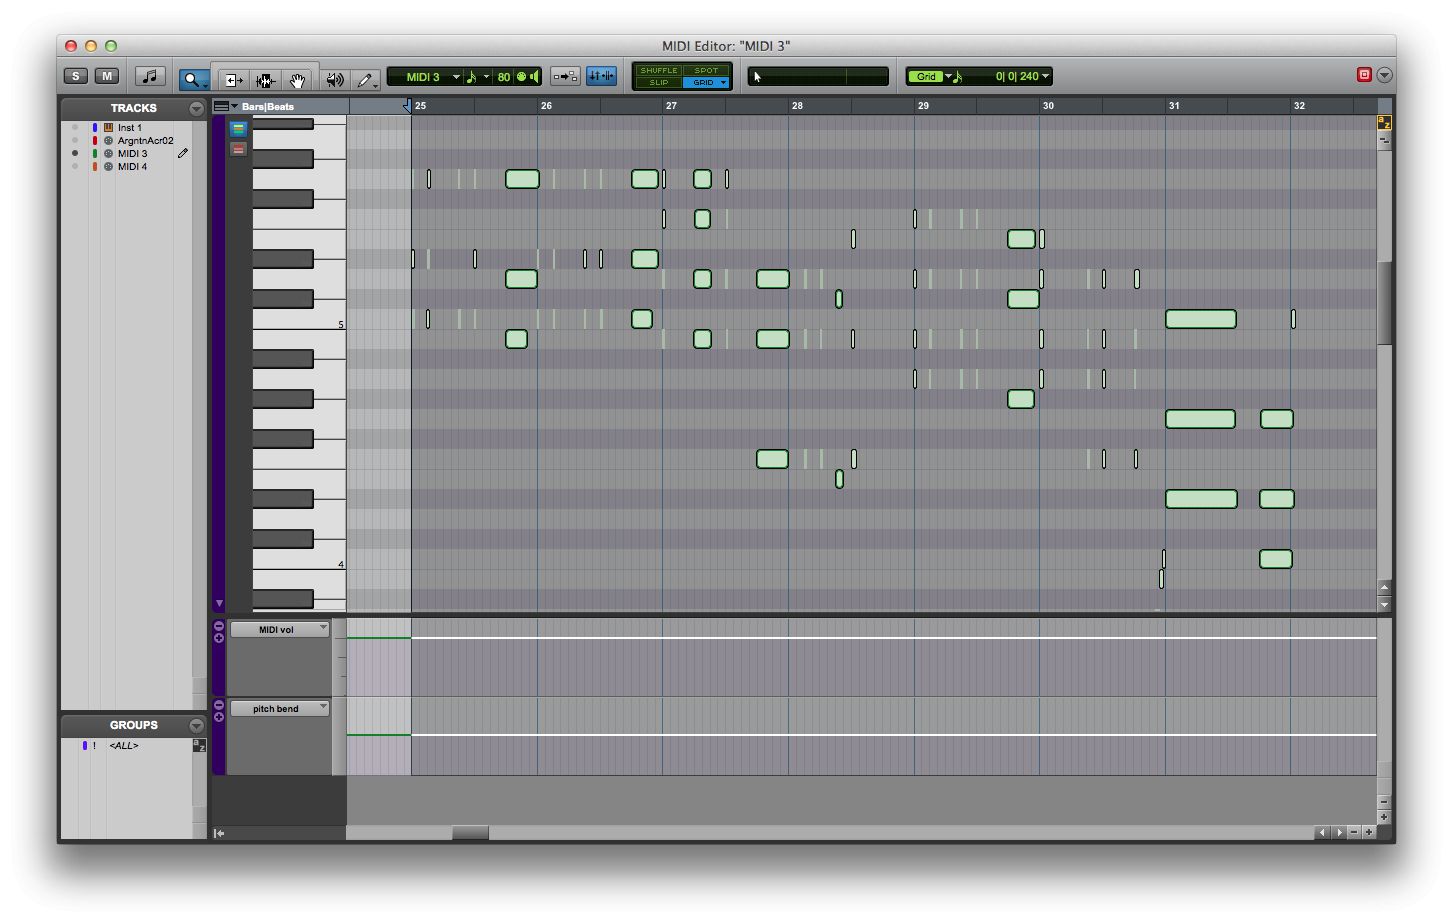Enable Shuffle edit mode
1453x923 pixels.
coord(659,70)
